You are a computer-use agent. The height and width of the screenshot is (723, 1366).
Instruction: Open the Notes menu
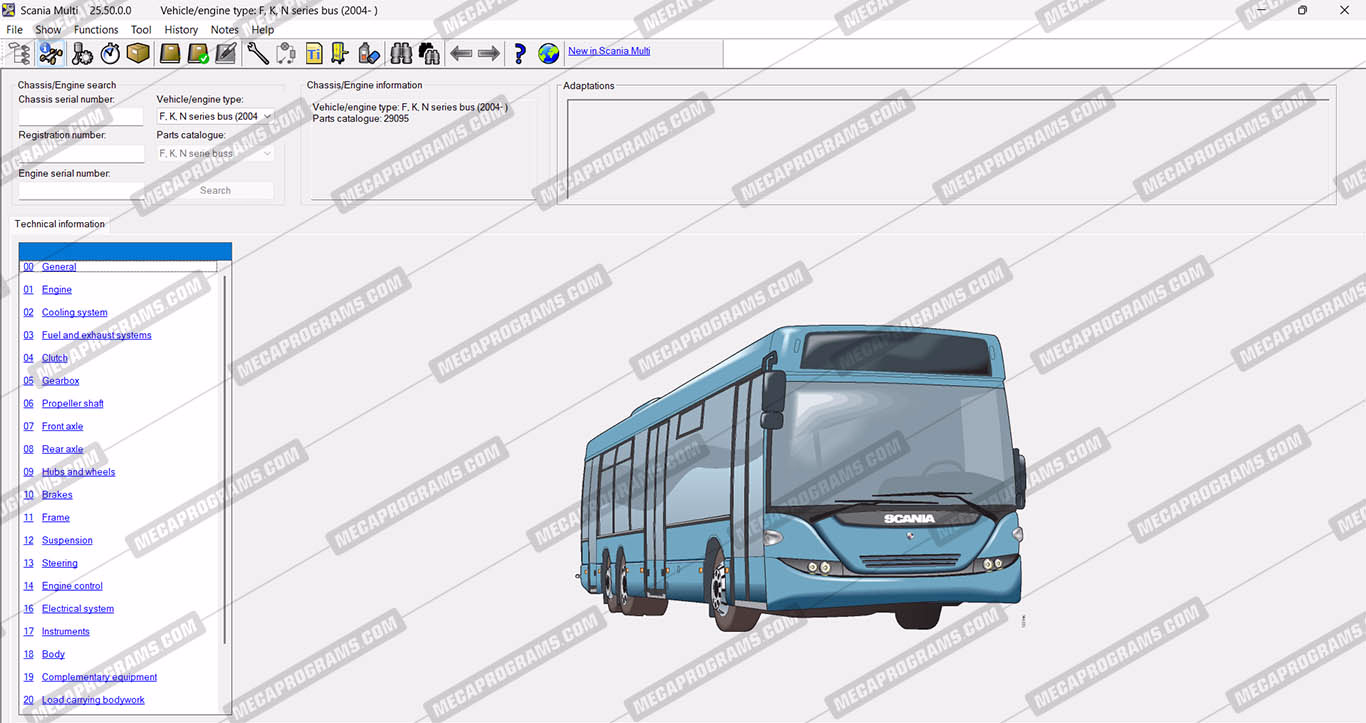pos(225,30)
